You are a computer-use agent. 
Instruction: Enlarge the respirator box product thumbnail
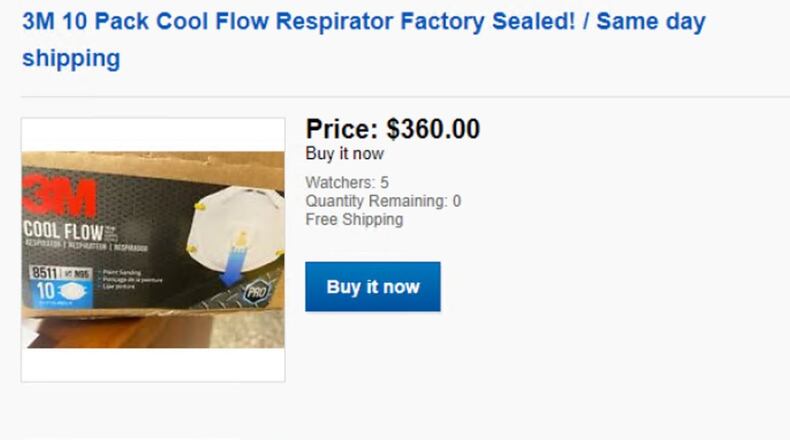pyautogui.click(x=153, y=250)
